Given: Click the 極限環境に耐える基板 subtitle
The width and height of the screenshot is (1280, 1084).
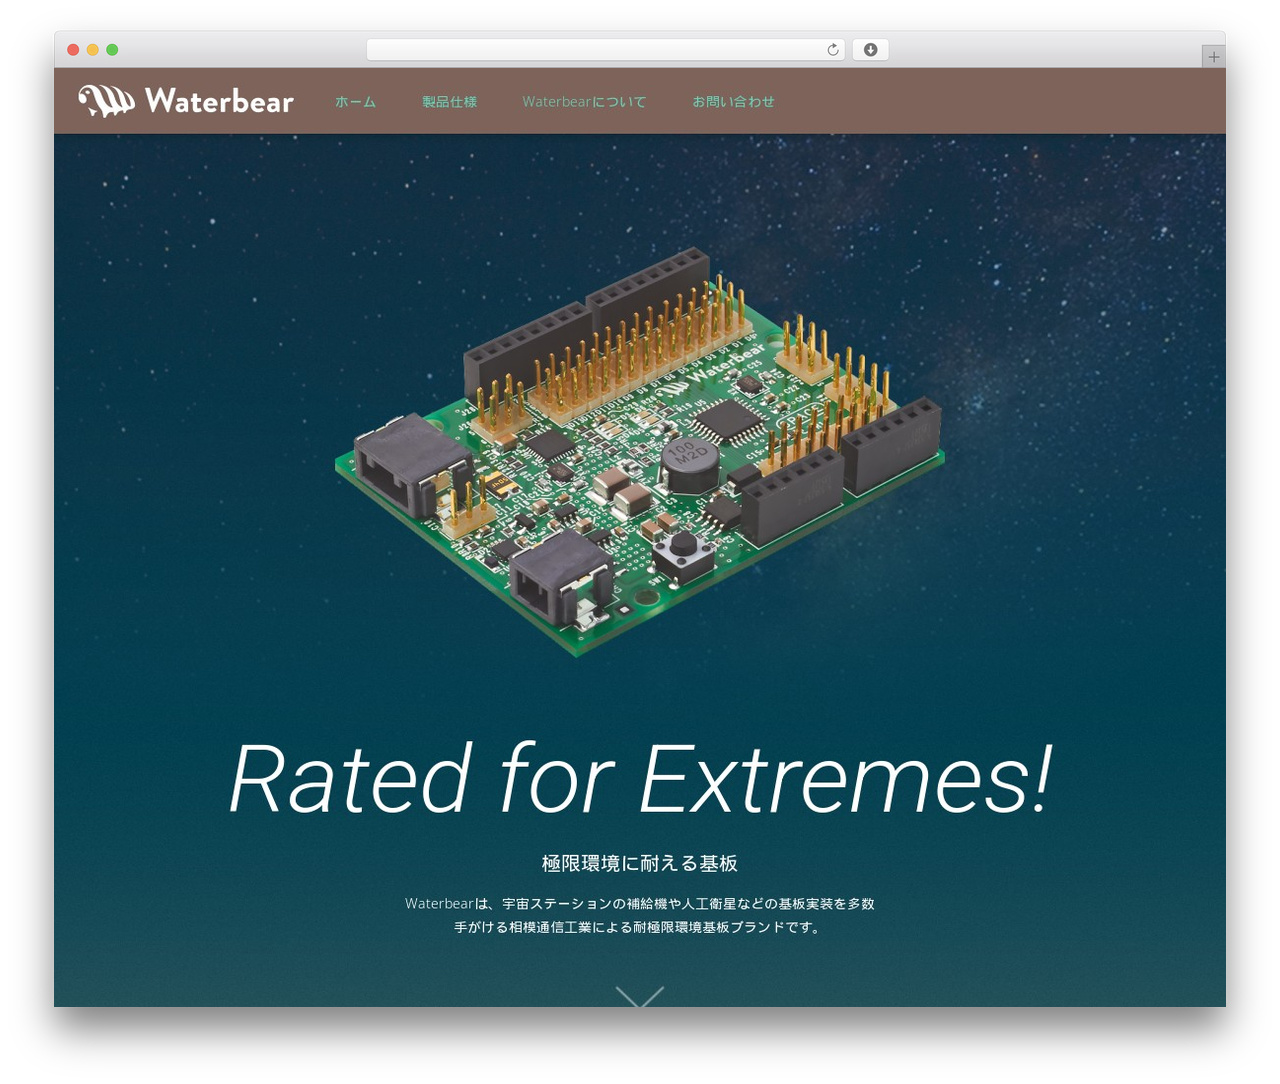Looking at the screenshot, I should 640,863.
